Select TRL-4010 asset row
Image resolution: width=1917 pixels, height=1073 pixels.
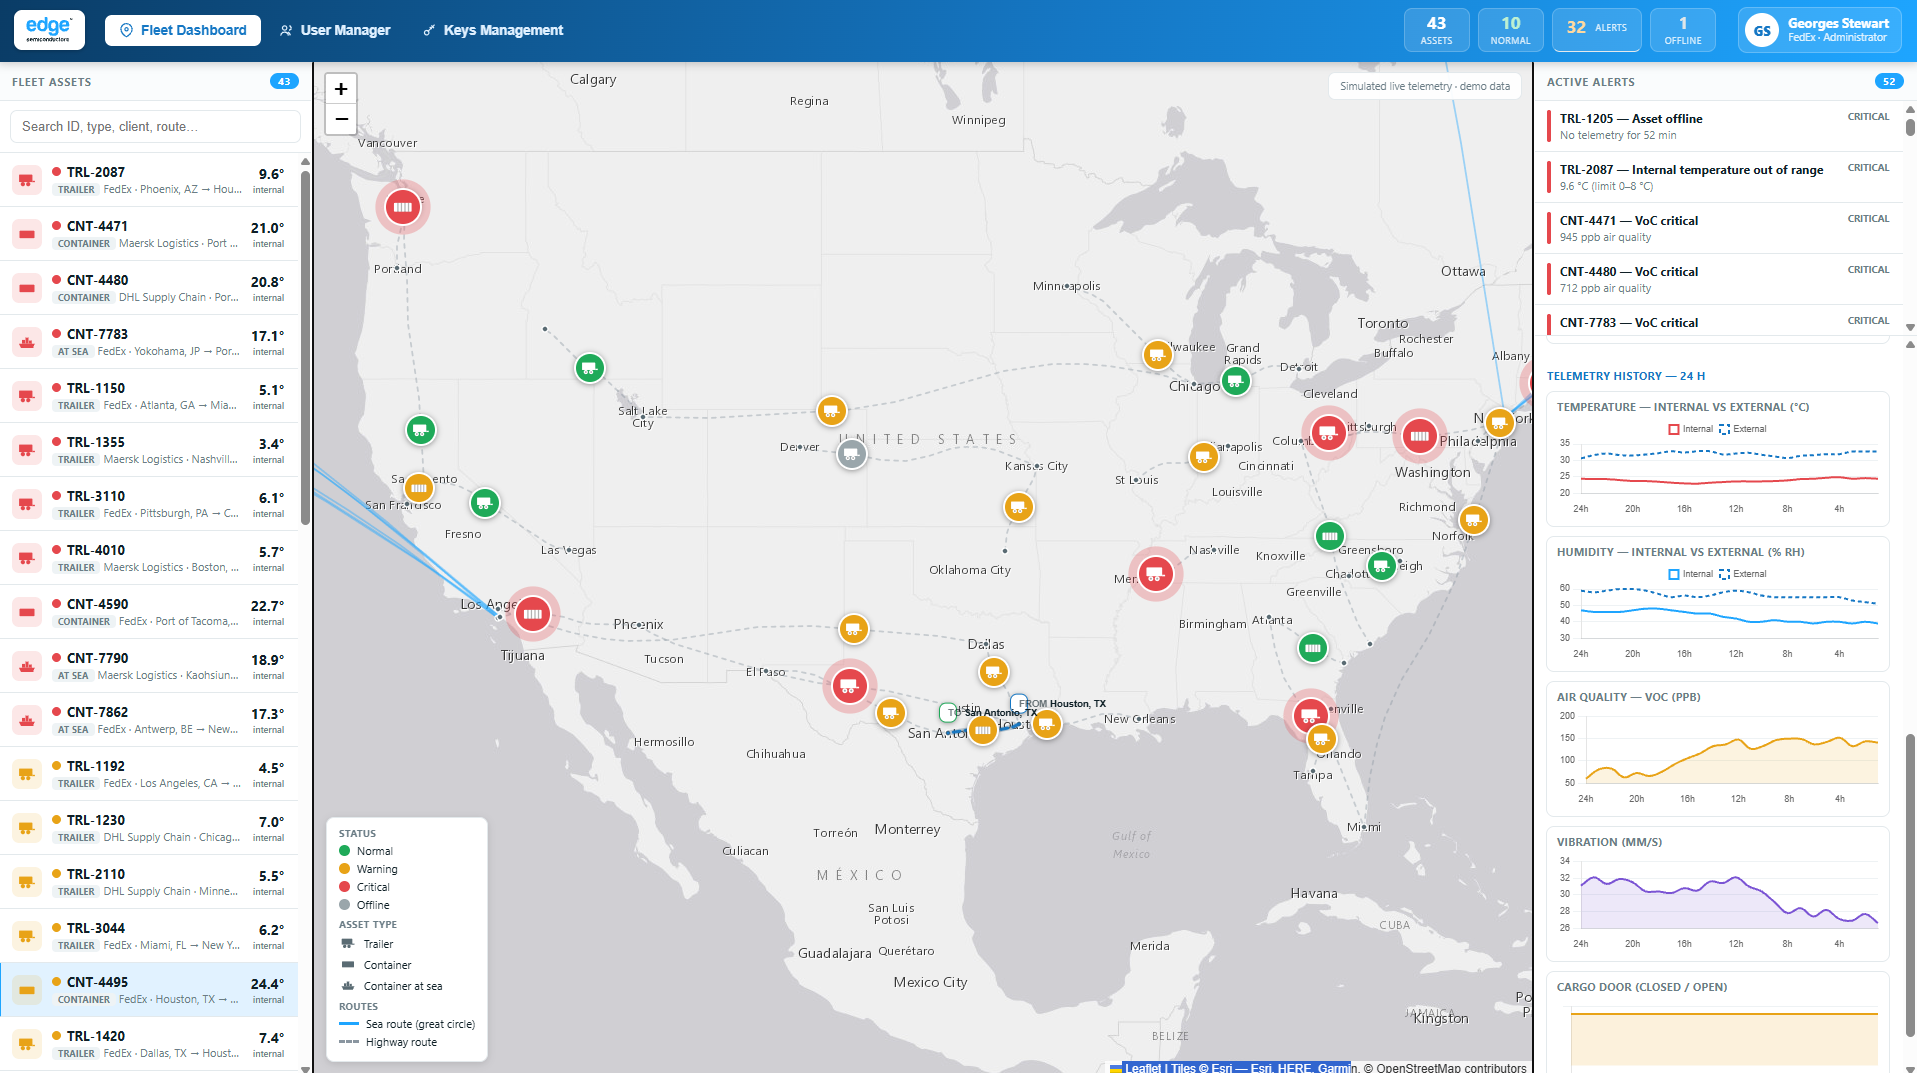pos(150,558)
